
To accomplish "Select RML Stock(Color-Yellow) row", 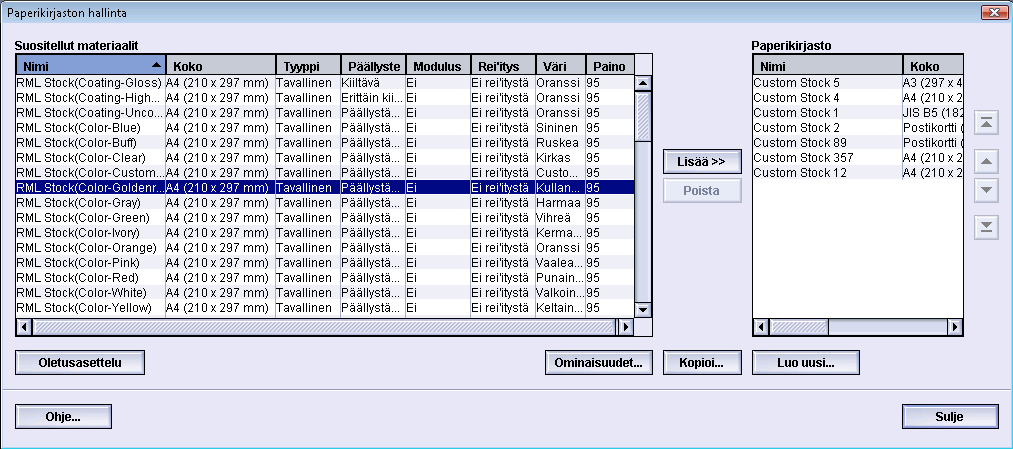I will click(x=325, y=308).
